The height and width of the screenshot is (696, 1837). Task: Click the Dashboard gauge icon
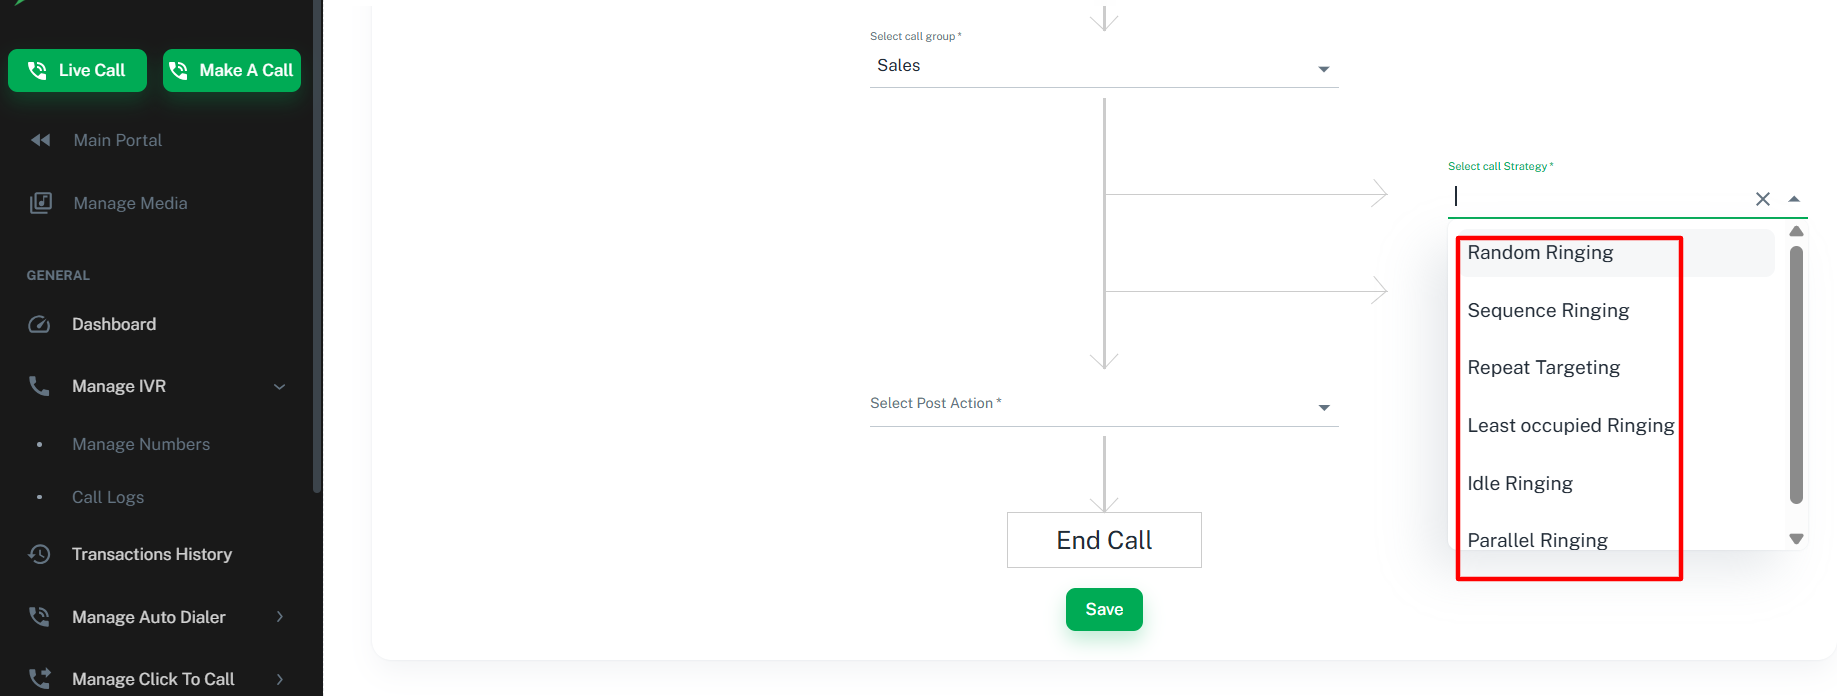click(x=39, y=324)
